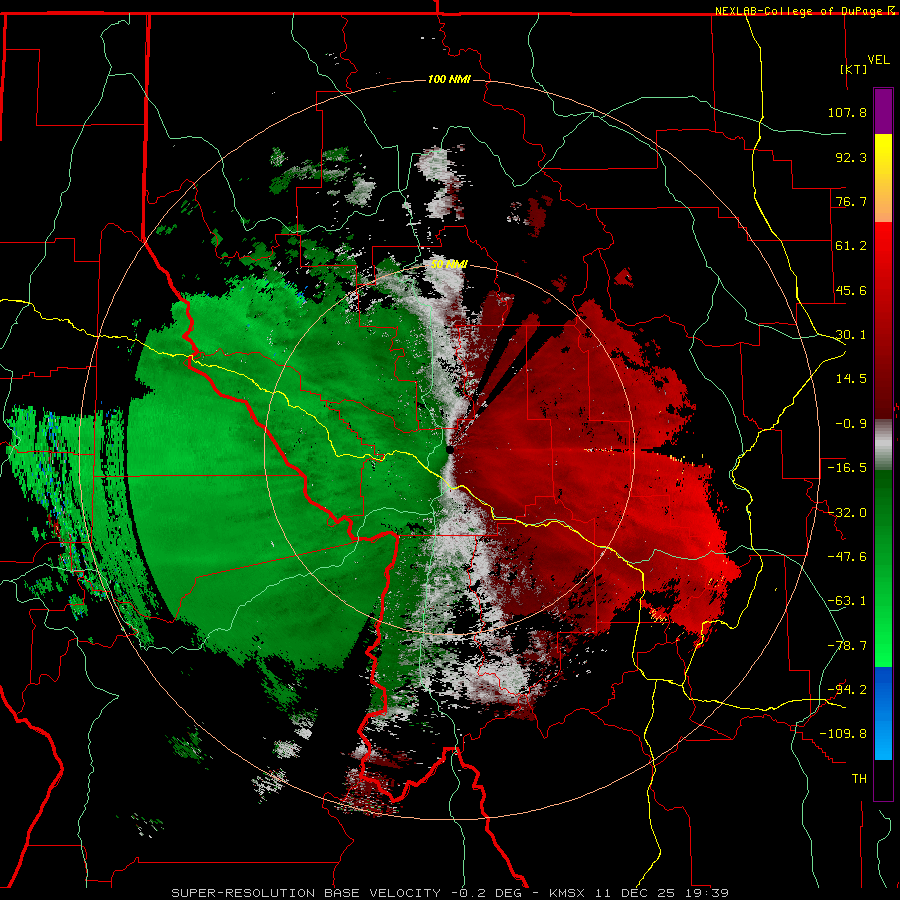Select the 76.7 legend value
Image resolution: width=900 pixels, height=900 pixels.
click(x=851, y=201)
